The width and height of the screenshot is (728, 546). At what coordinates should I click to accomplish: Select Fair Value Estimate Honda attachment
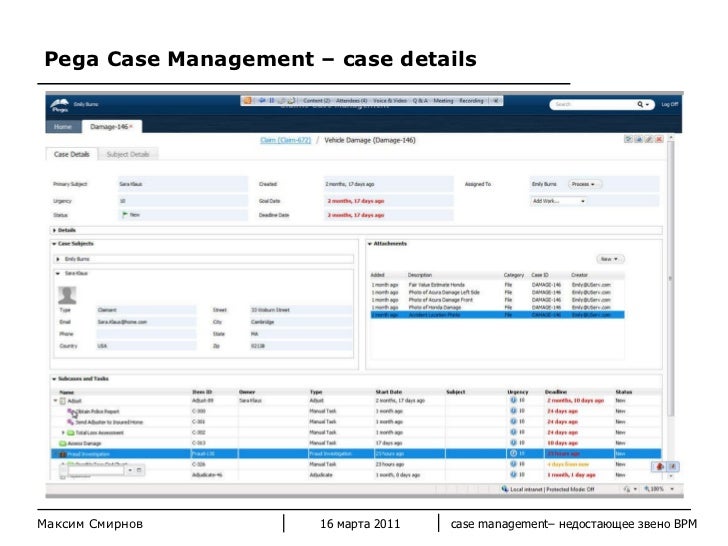tap(497, 285)
